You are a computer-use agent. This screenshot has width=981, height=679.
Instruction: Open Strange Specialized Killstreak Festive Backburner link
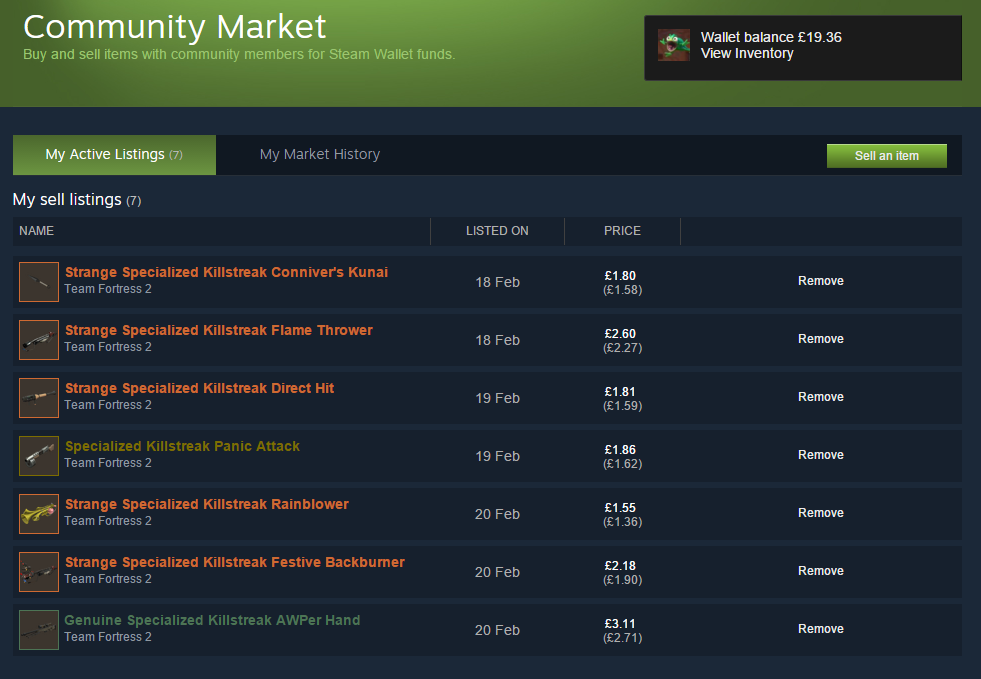click(235, 563)
